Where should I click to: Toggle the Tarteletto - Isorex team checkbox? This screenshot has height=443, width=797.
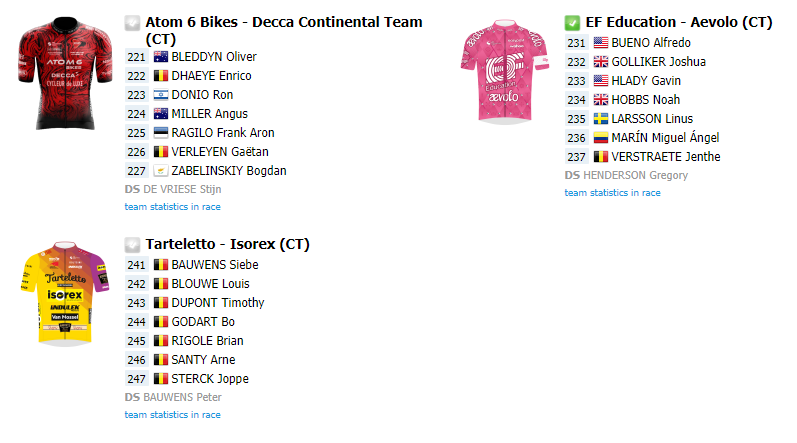click(x=132, y=245)
